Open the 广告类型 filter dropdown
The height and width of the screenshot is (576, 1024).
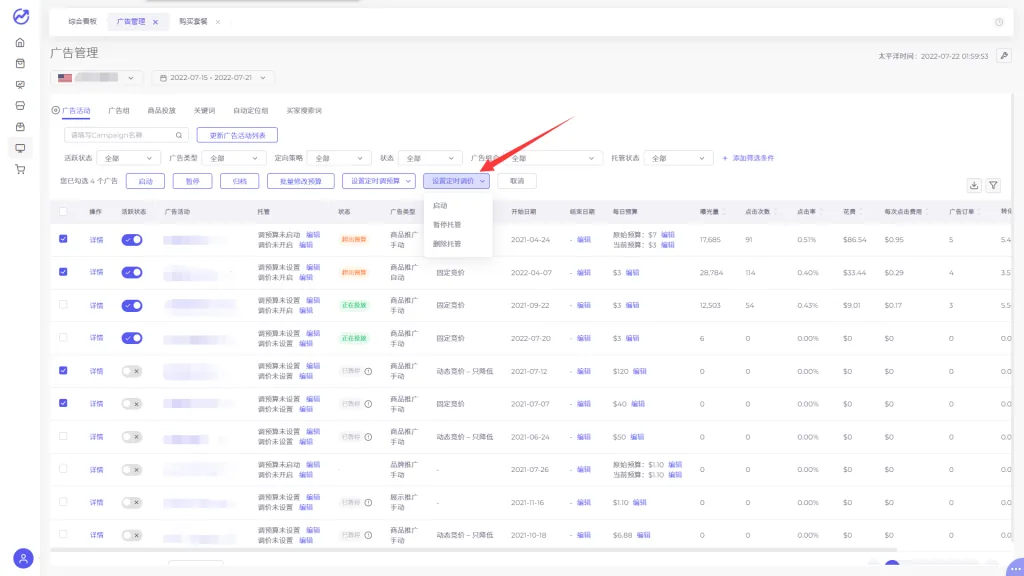(x=233, y=158)
